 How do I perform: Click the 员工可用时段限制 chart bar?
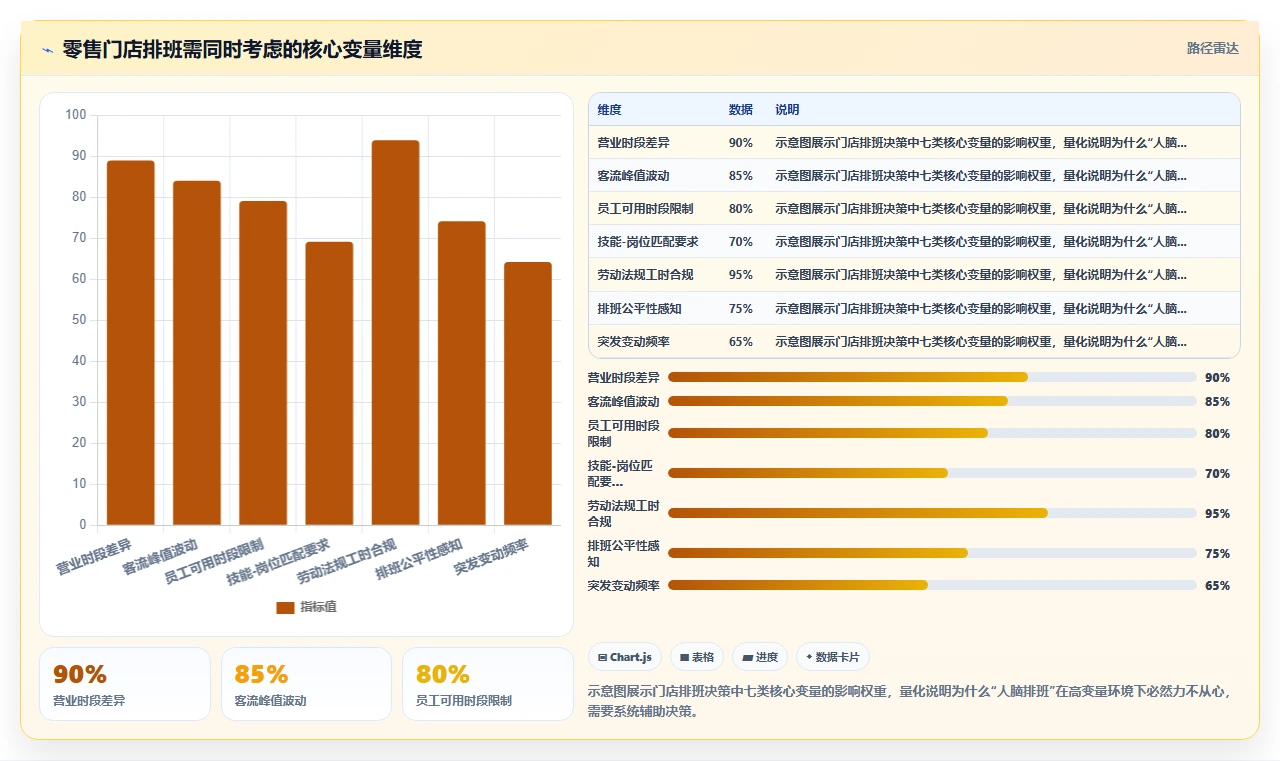tap(263, 363)
